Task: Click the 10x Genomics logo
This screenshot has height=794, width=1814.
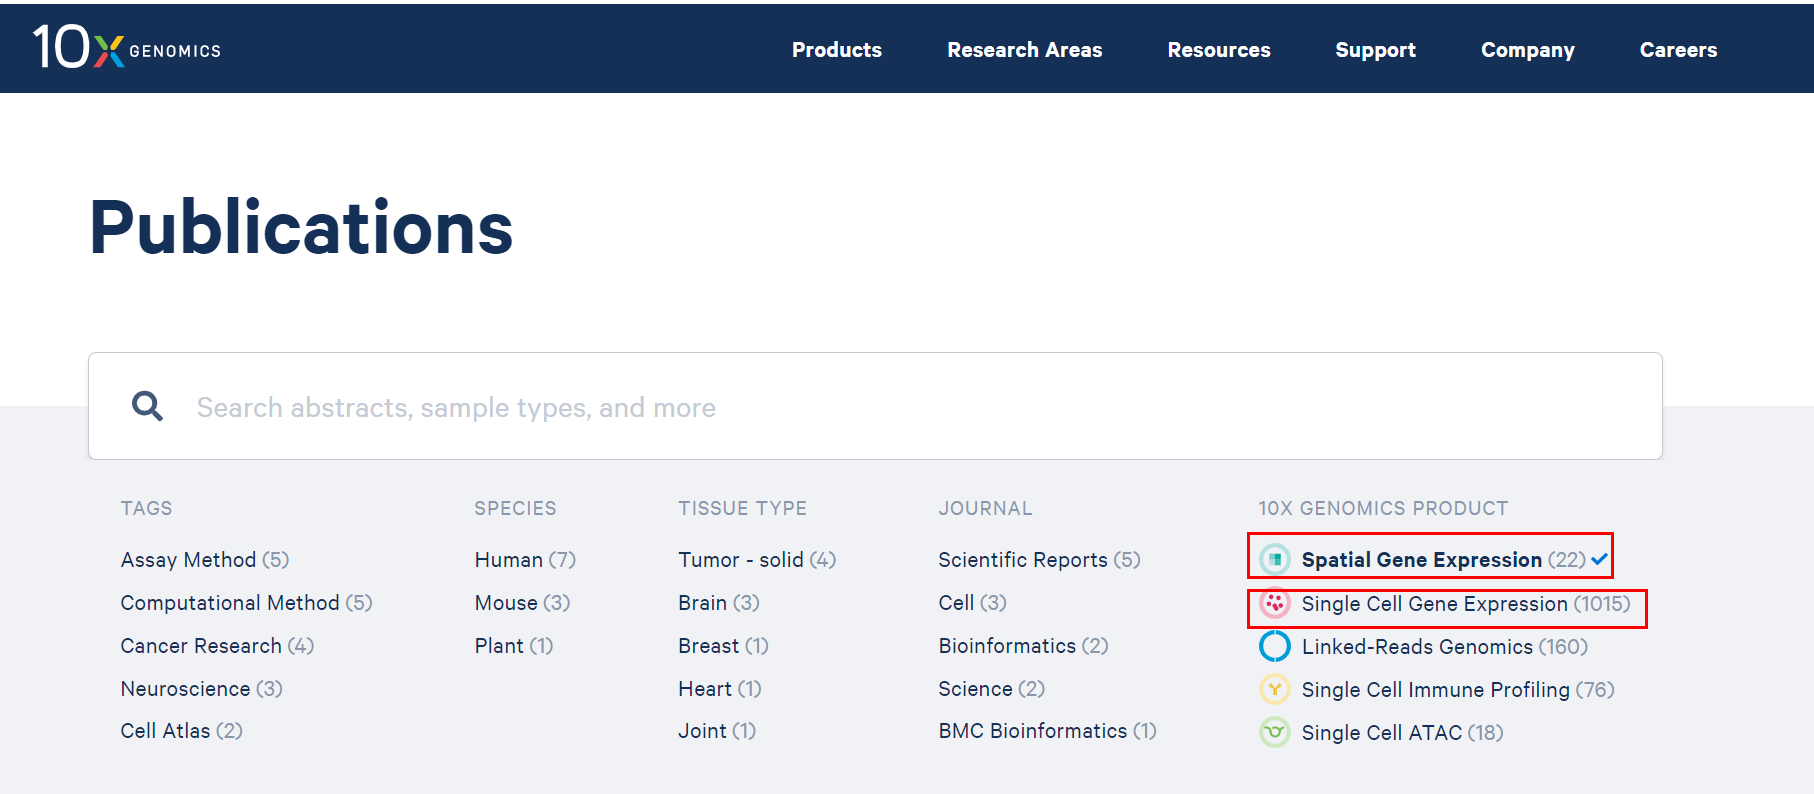Action: [127, 47]
